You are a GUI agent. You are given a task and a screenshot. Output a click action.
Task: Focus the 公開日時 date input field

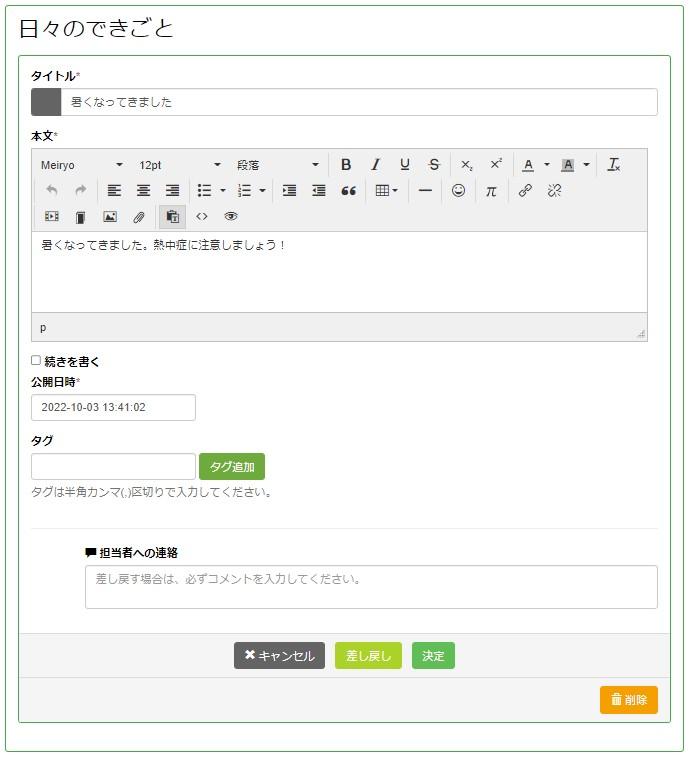point(113,408)
